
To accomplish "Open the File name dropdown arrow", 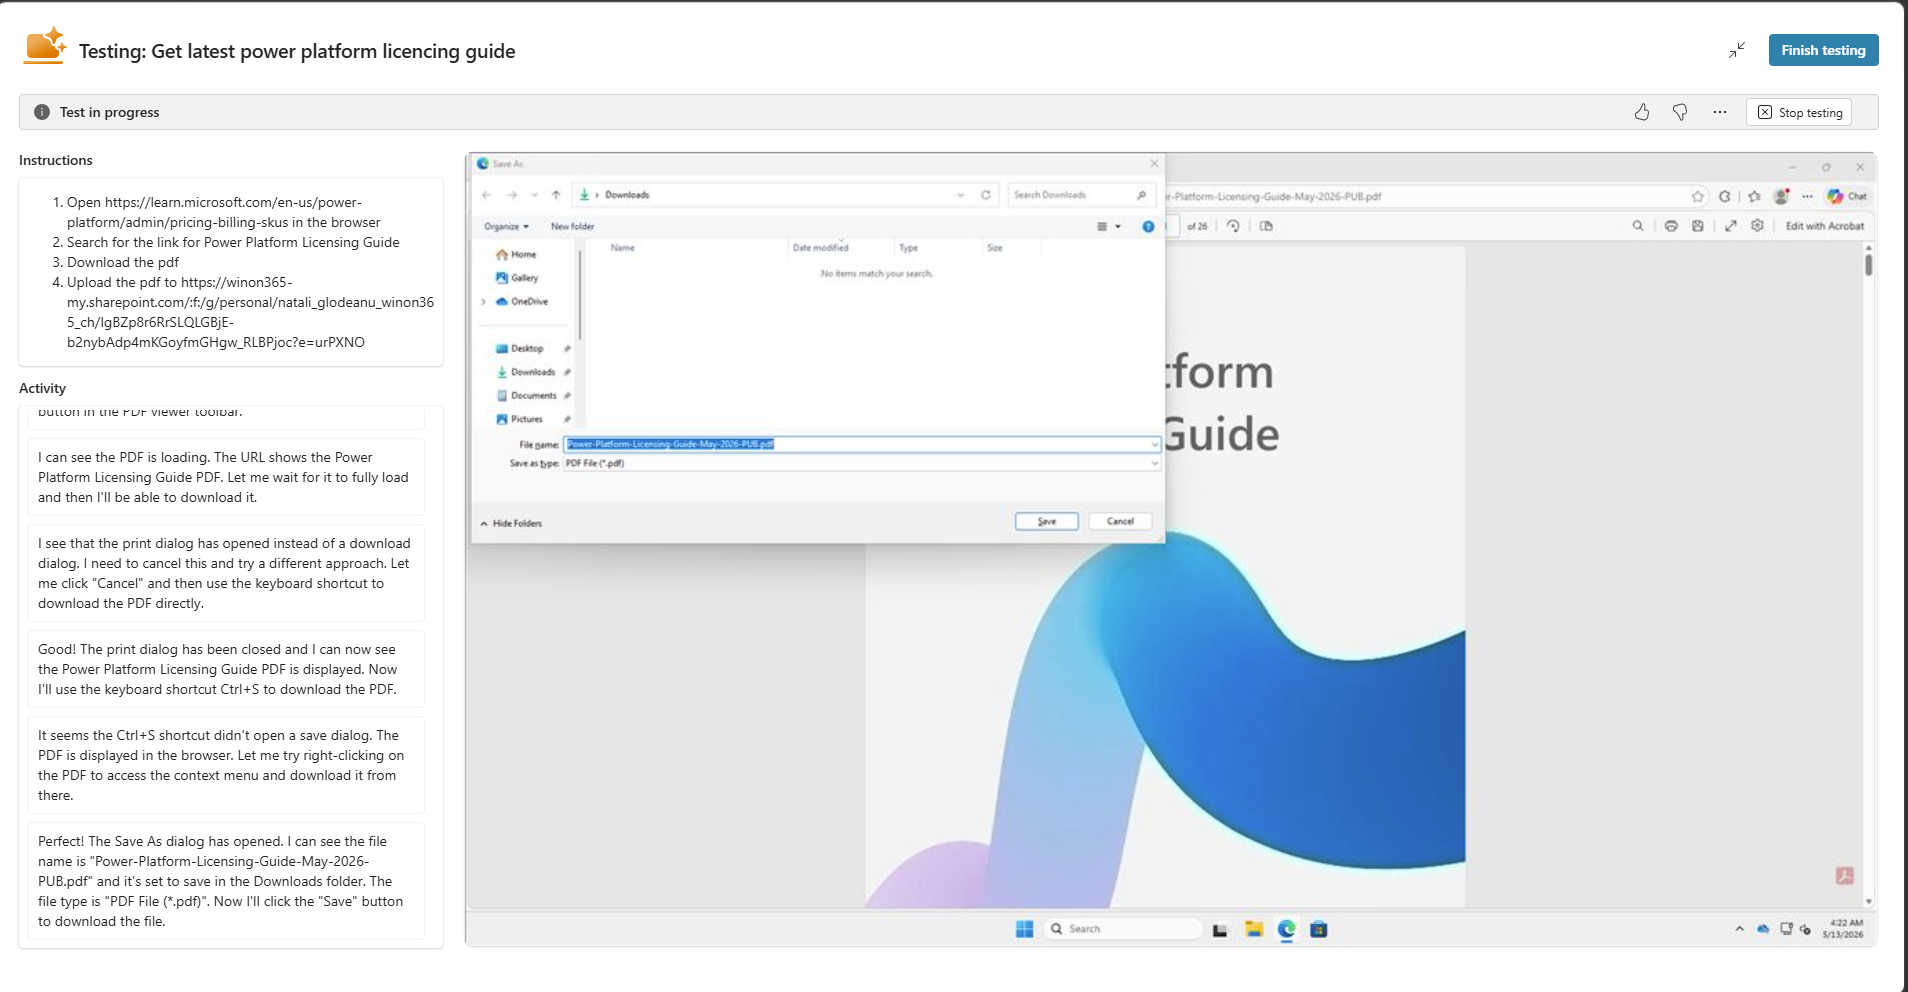I will tap(1155, 444).
